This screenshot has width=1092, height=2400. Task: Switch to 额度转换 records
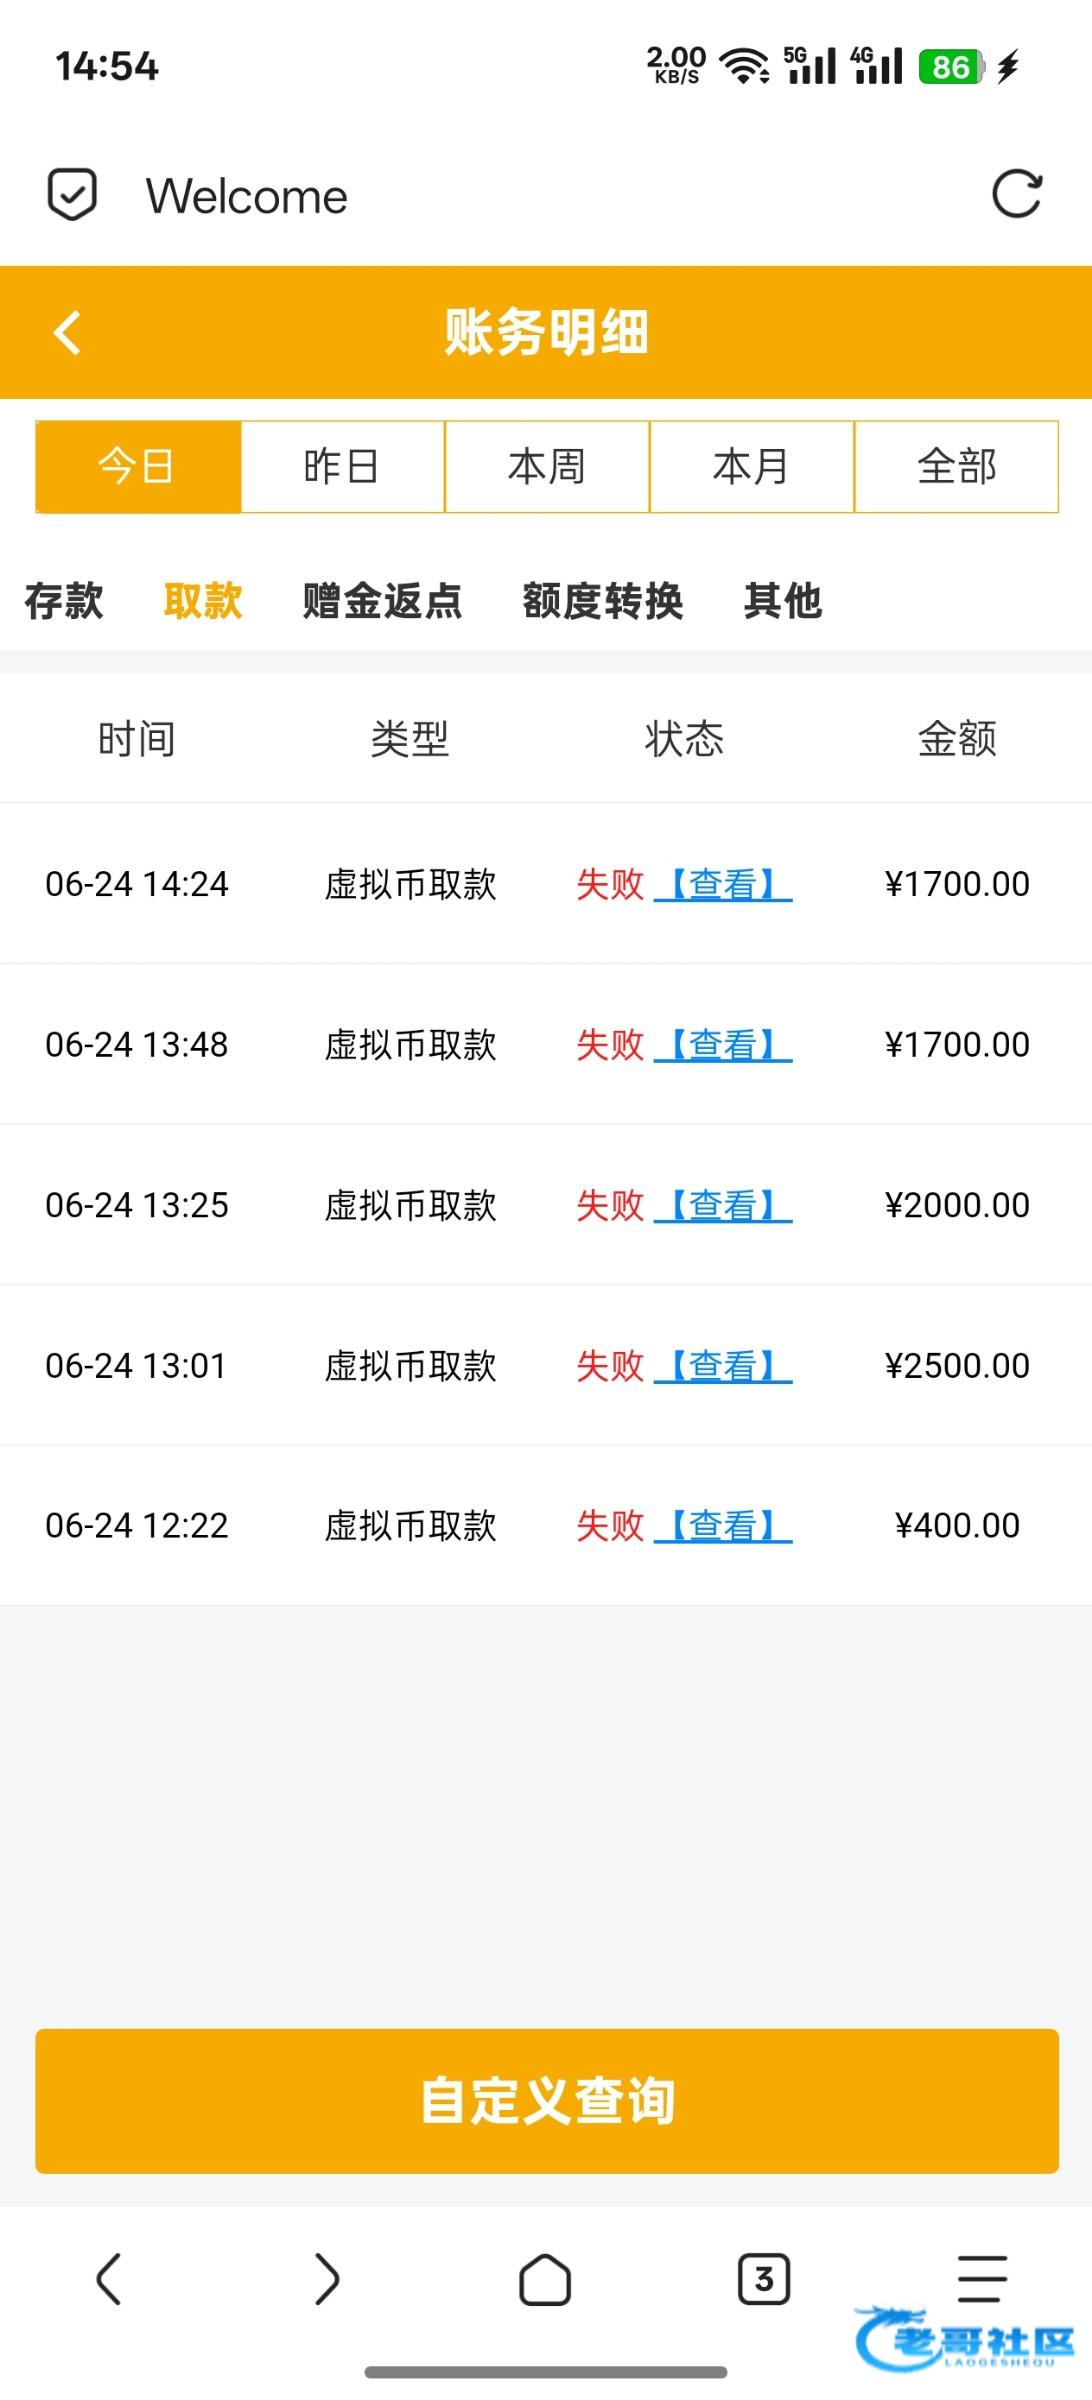602,601
